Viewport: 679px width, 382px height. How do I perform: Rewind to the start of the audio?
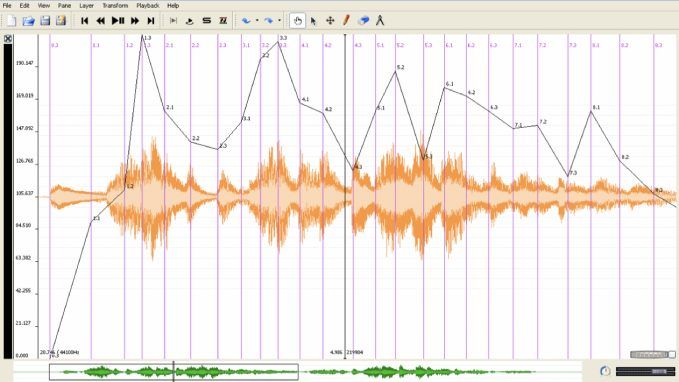84,20
